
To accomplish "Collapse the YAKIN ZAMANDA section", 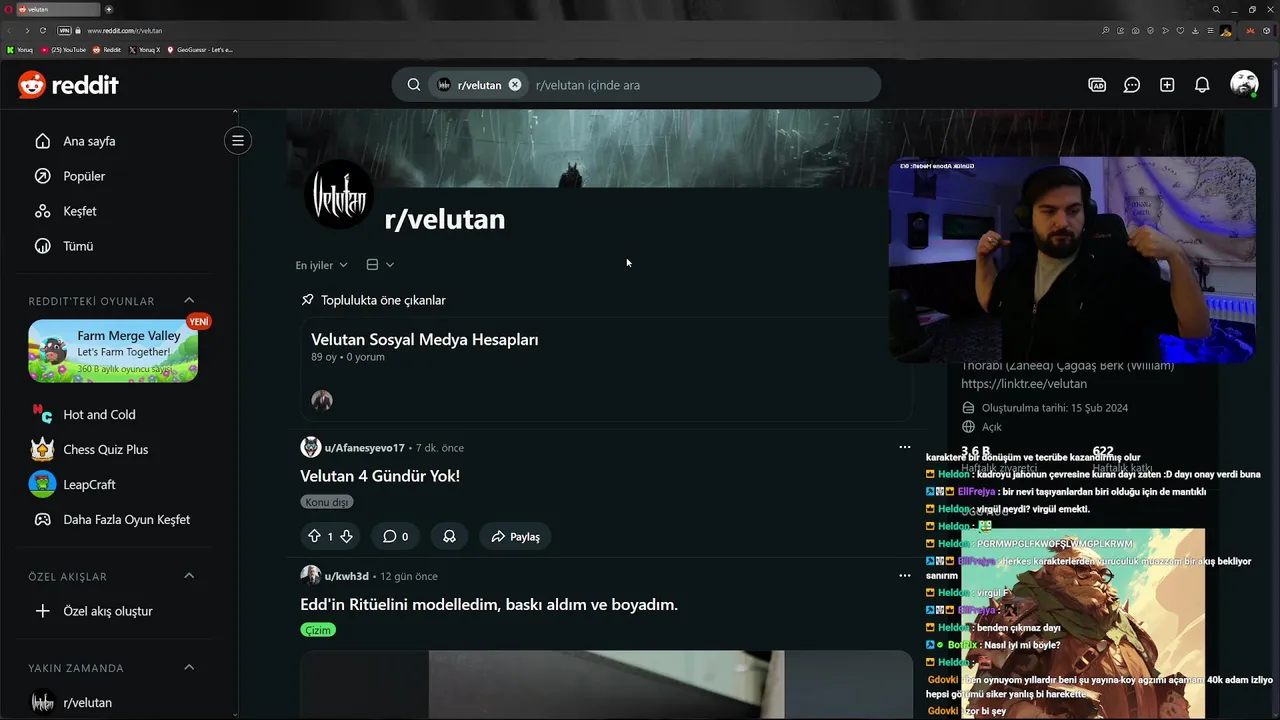I will 189,667.
